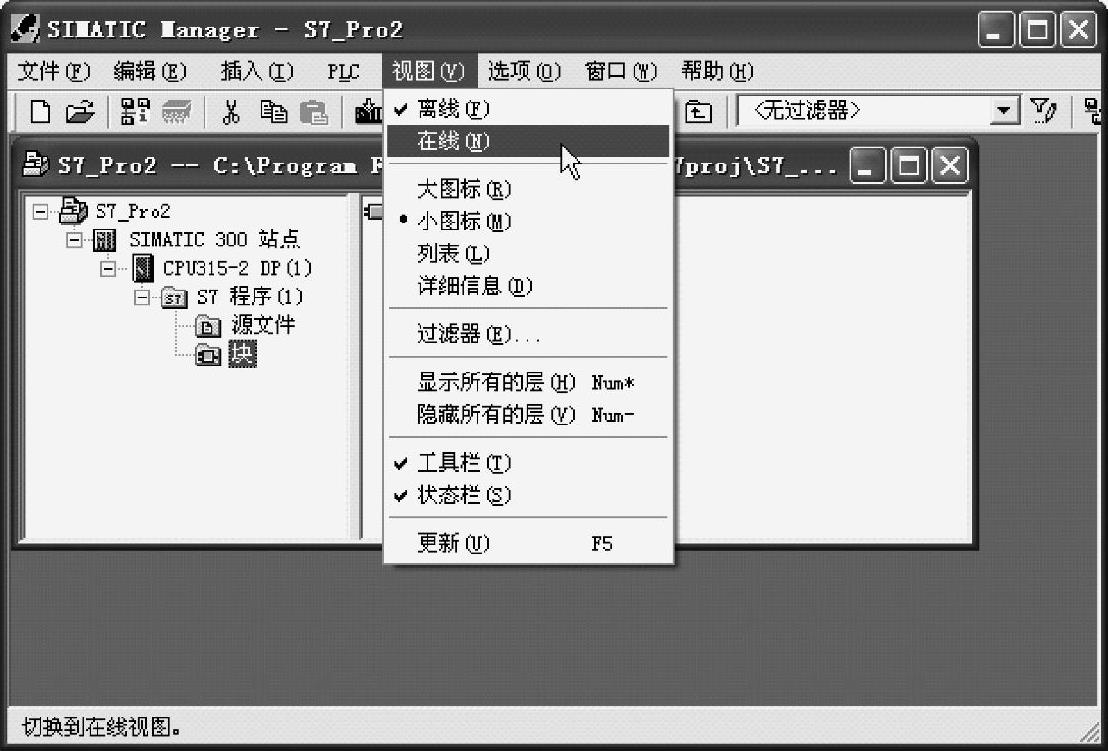Click the blocks folder icon

tap(208, 354)
